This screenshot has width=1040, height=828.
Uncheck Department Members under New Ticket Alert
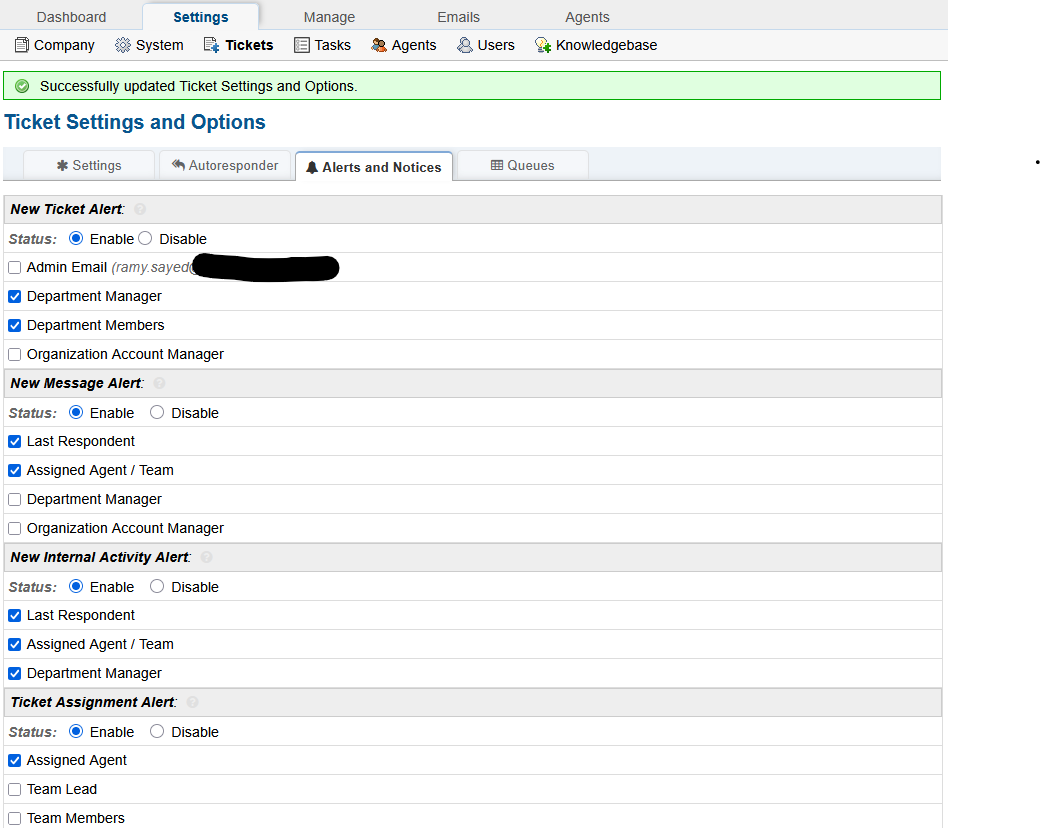pos(15,326)
